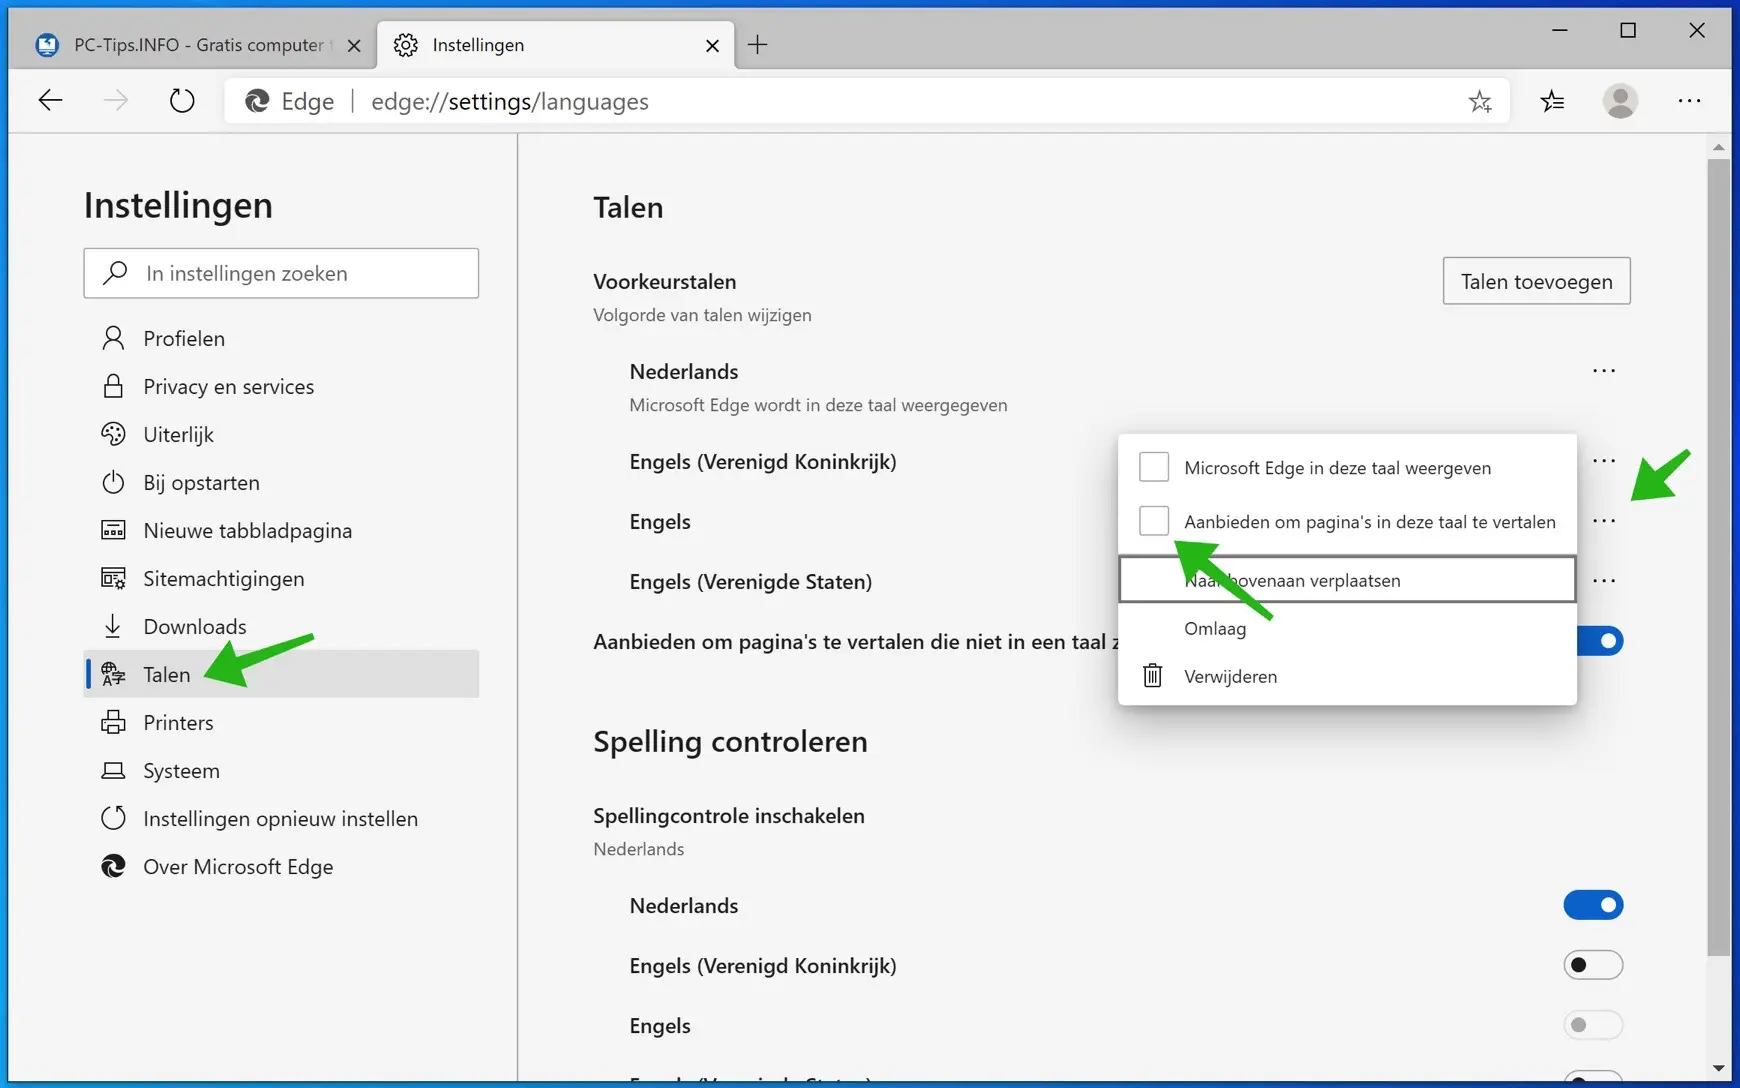Image resolution: width=1740 pixels, height=1088 pixels.
Task: Open more options for Nederlands language
Action: [1604, 371]
